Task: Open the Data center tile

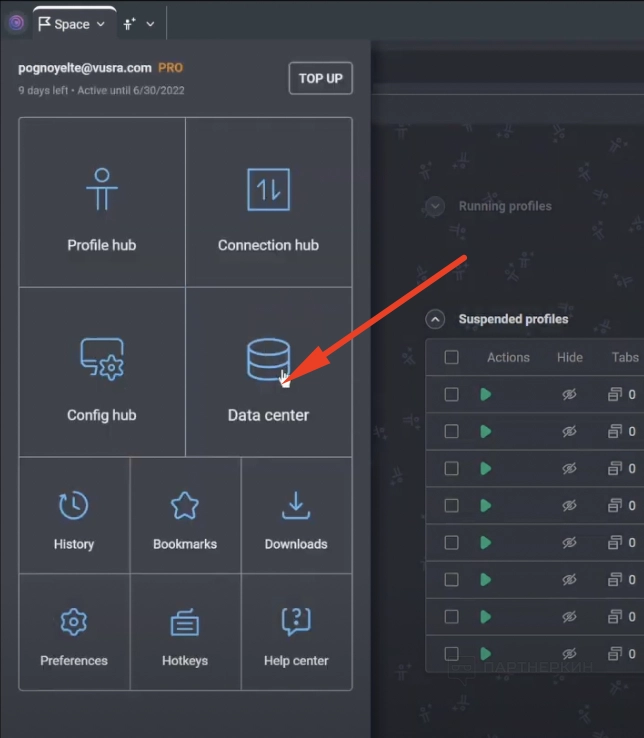Action: [x=268, y=373]
